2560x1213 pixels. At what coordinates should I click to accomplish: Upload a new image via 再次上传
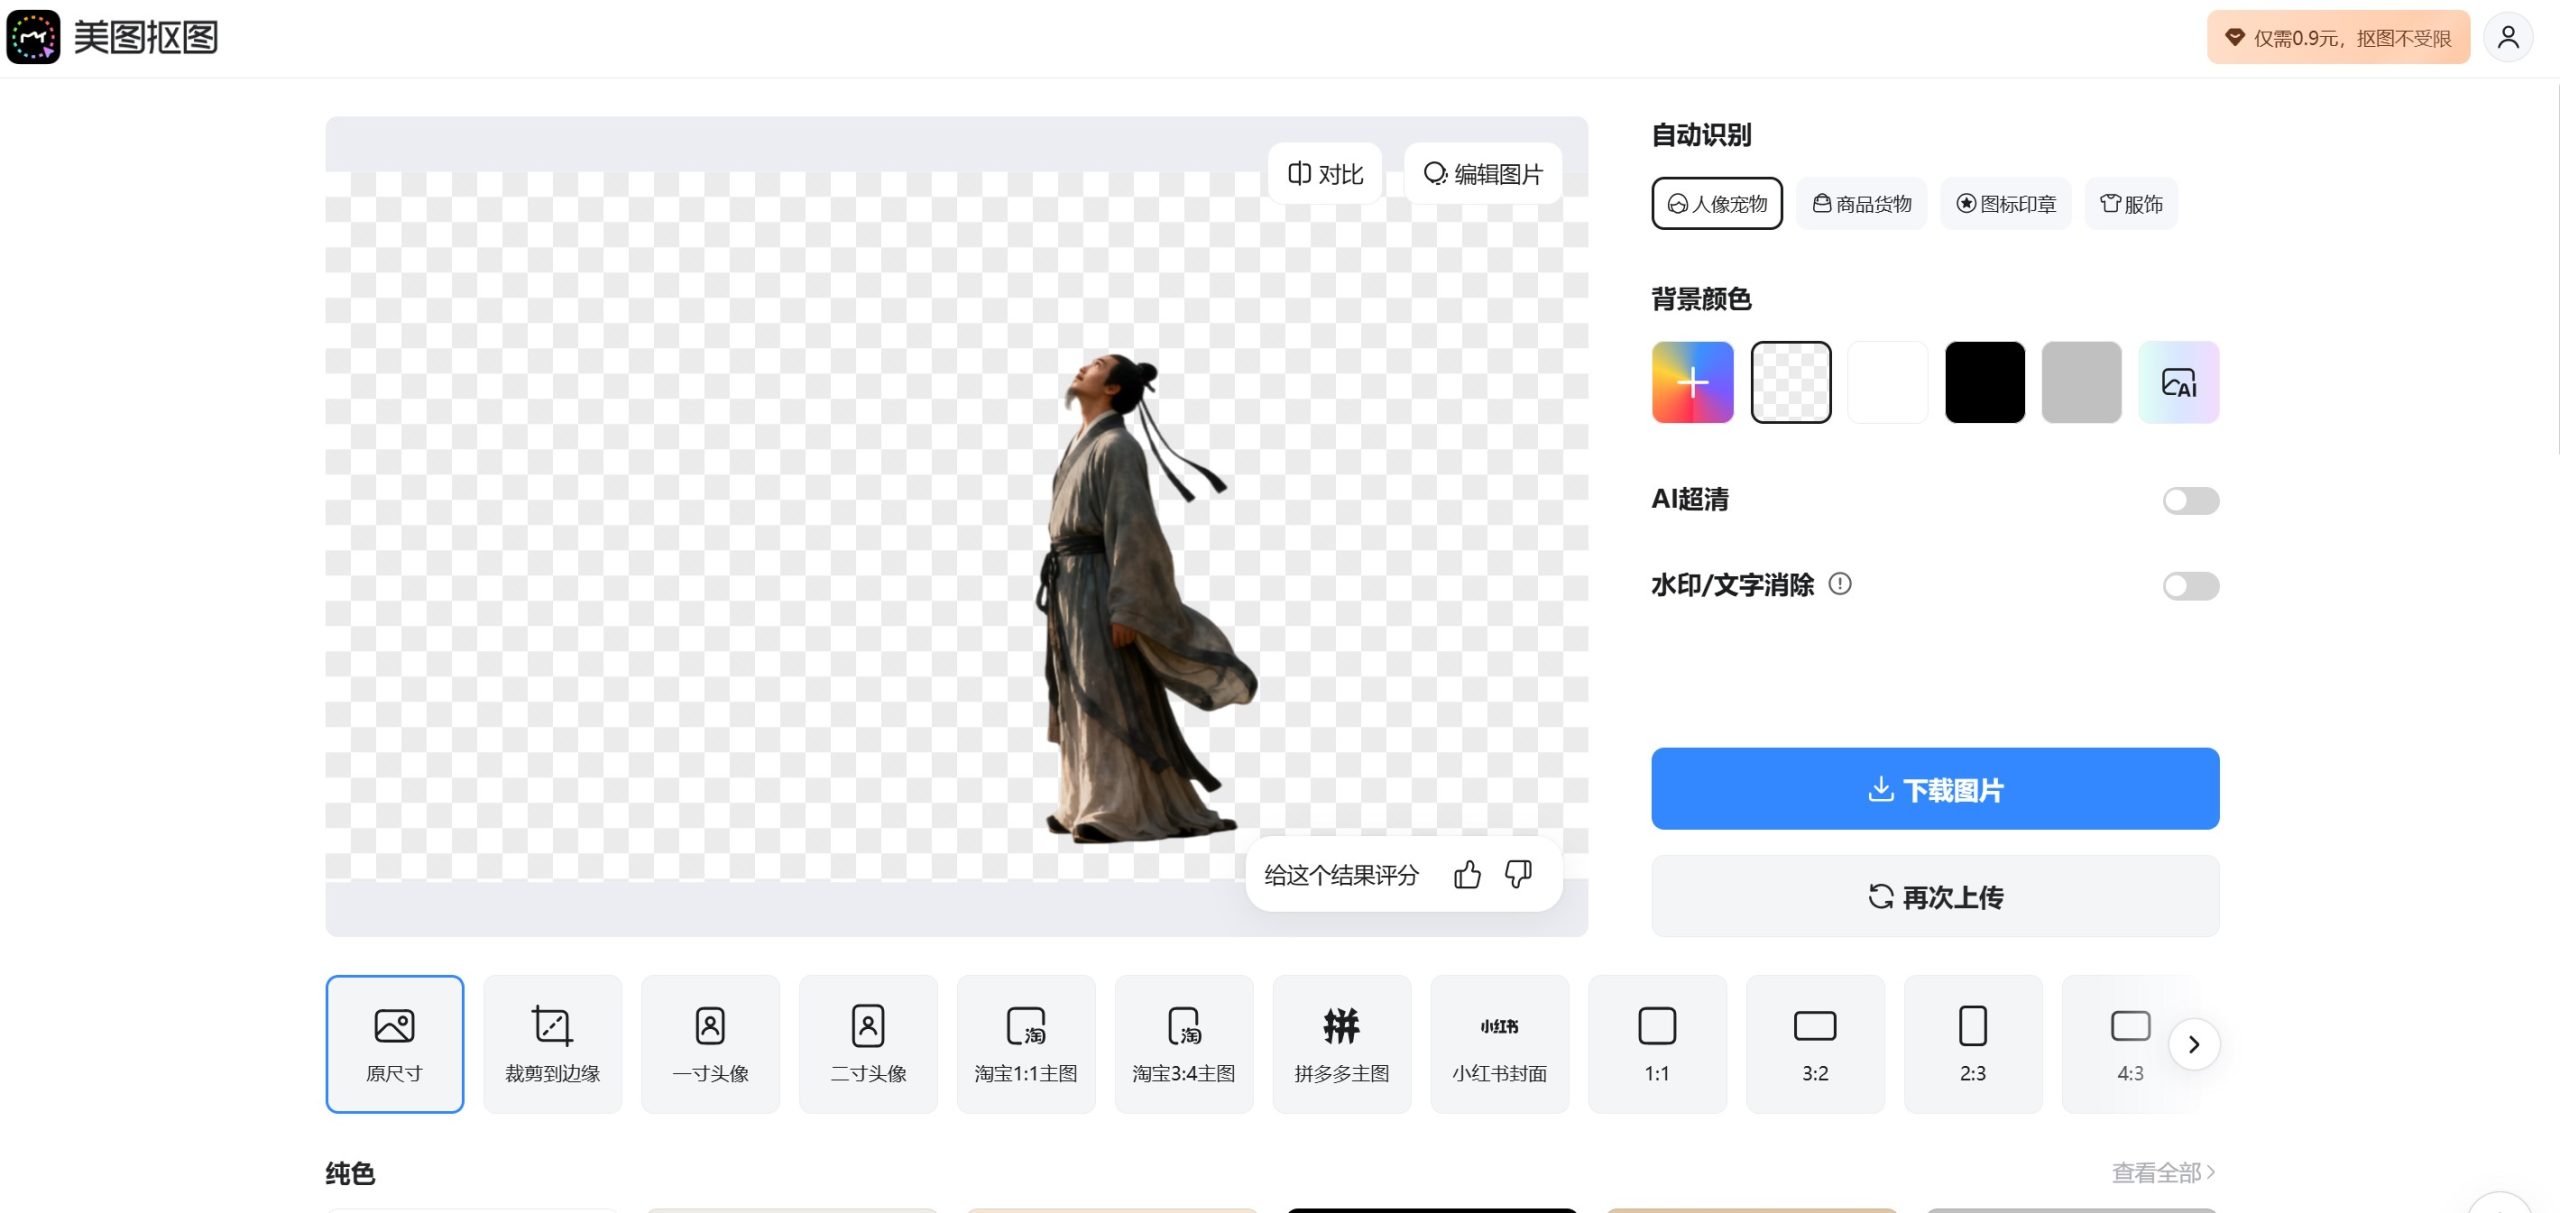point(1934,896)
